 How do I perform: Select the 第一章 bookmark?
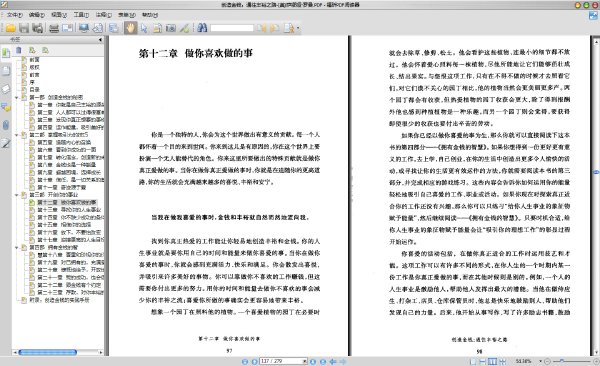(x=70, y=105)
